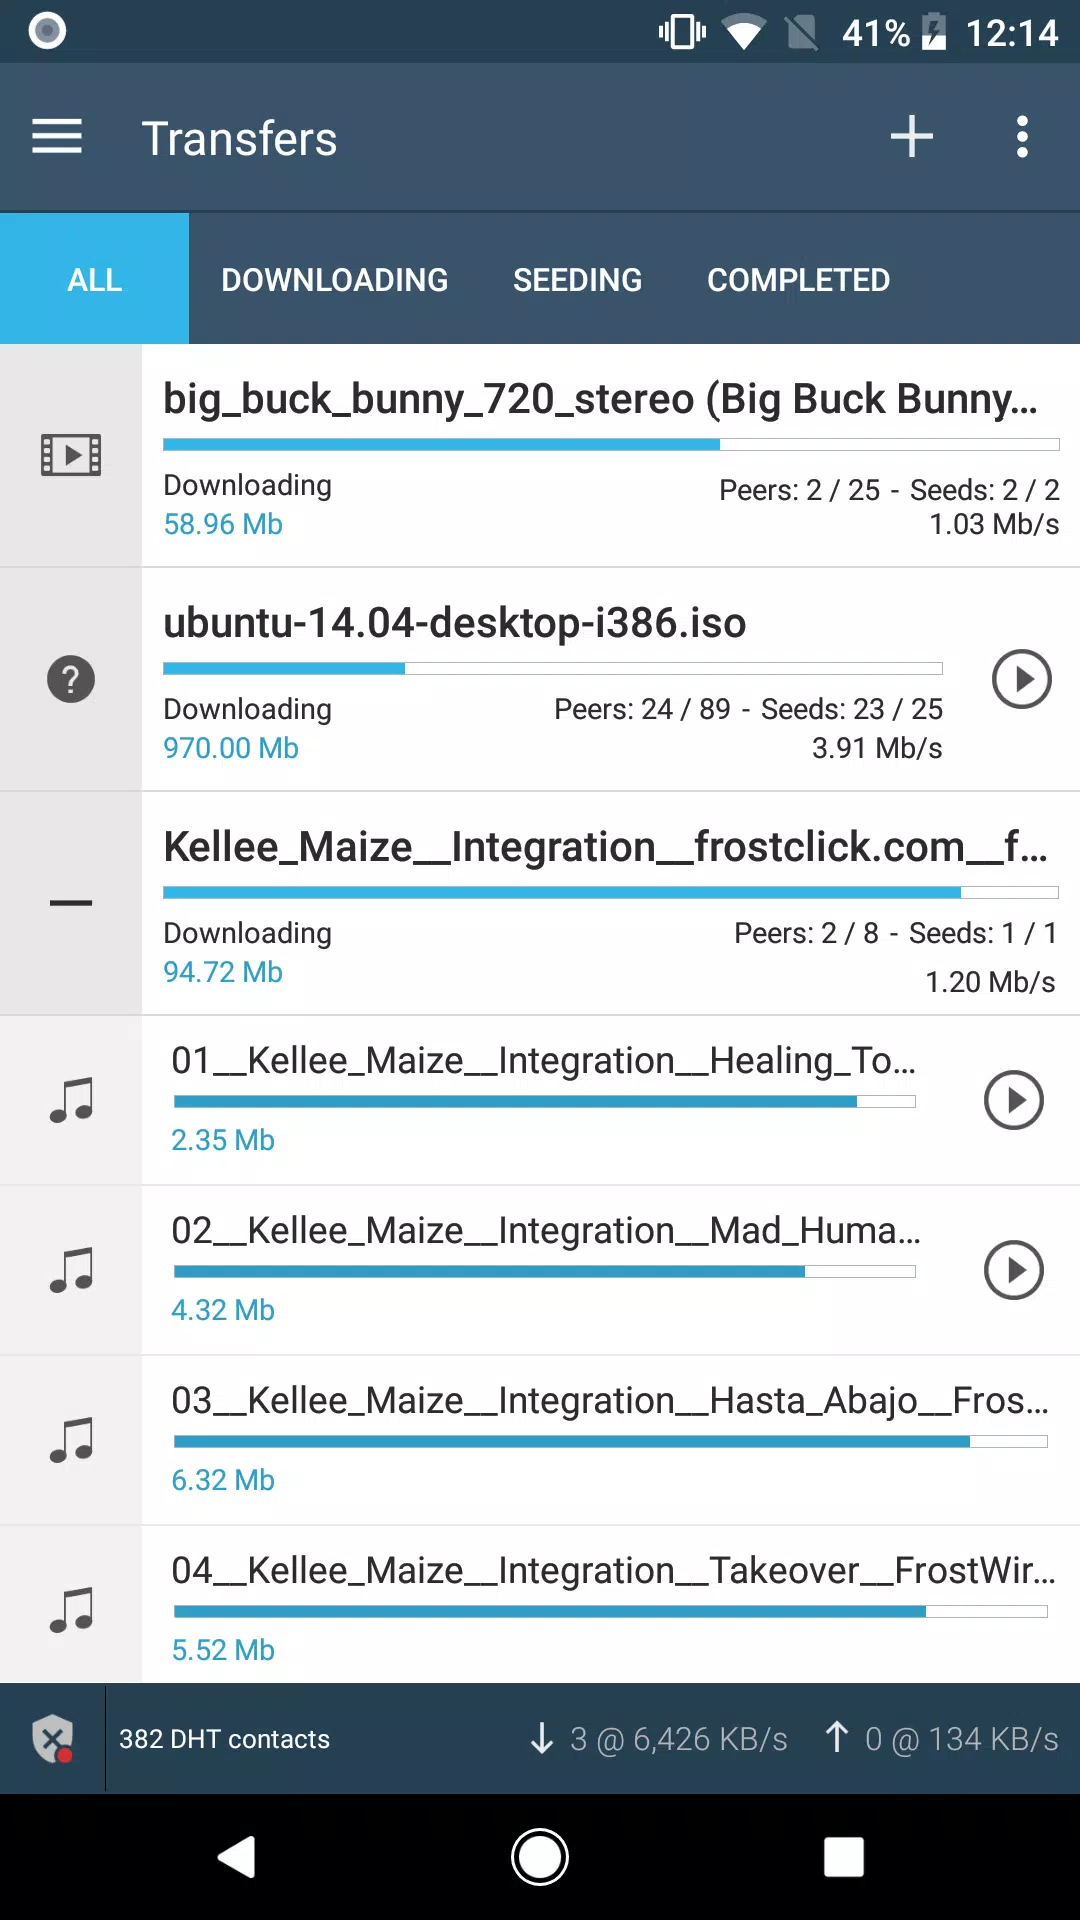Tap the question mark icon beside ubuntu iso
The image size is (1080, 1920).
71,680
